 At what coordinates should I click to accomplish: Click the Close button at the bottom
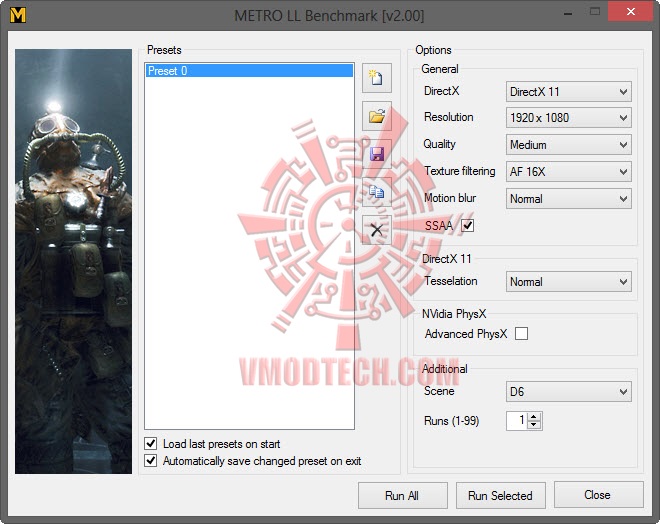point(598,495)
